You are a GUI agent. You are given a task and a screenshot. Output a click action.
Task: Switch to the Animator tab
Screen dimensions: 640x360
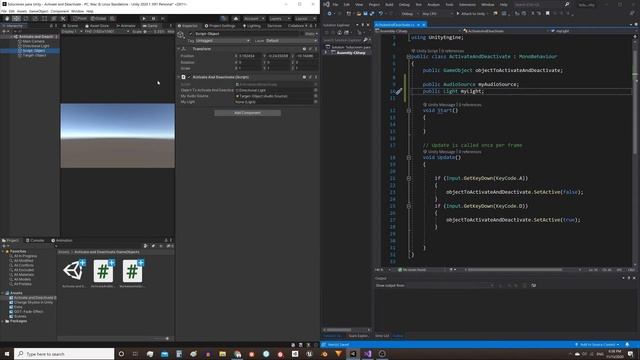pos(126,26)
